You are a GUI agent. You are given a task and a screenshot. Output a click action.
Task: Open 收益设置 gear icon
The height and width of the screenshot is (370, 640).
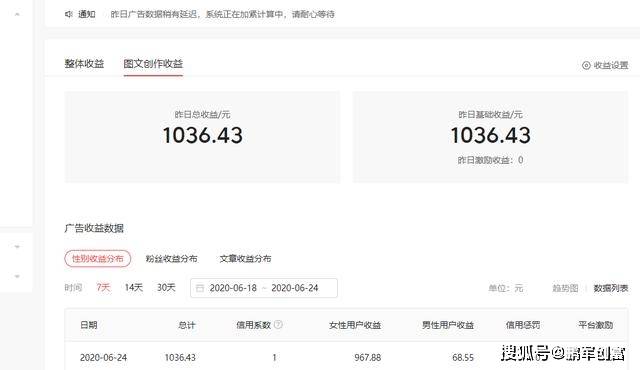[586, 65]
